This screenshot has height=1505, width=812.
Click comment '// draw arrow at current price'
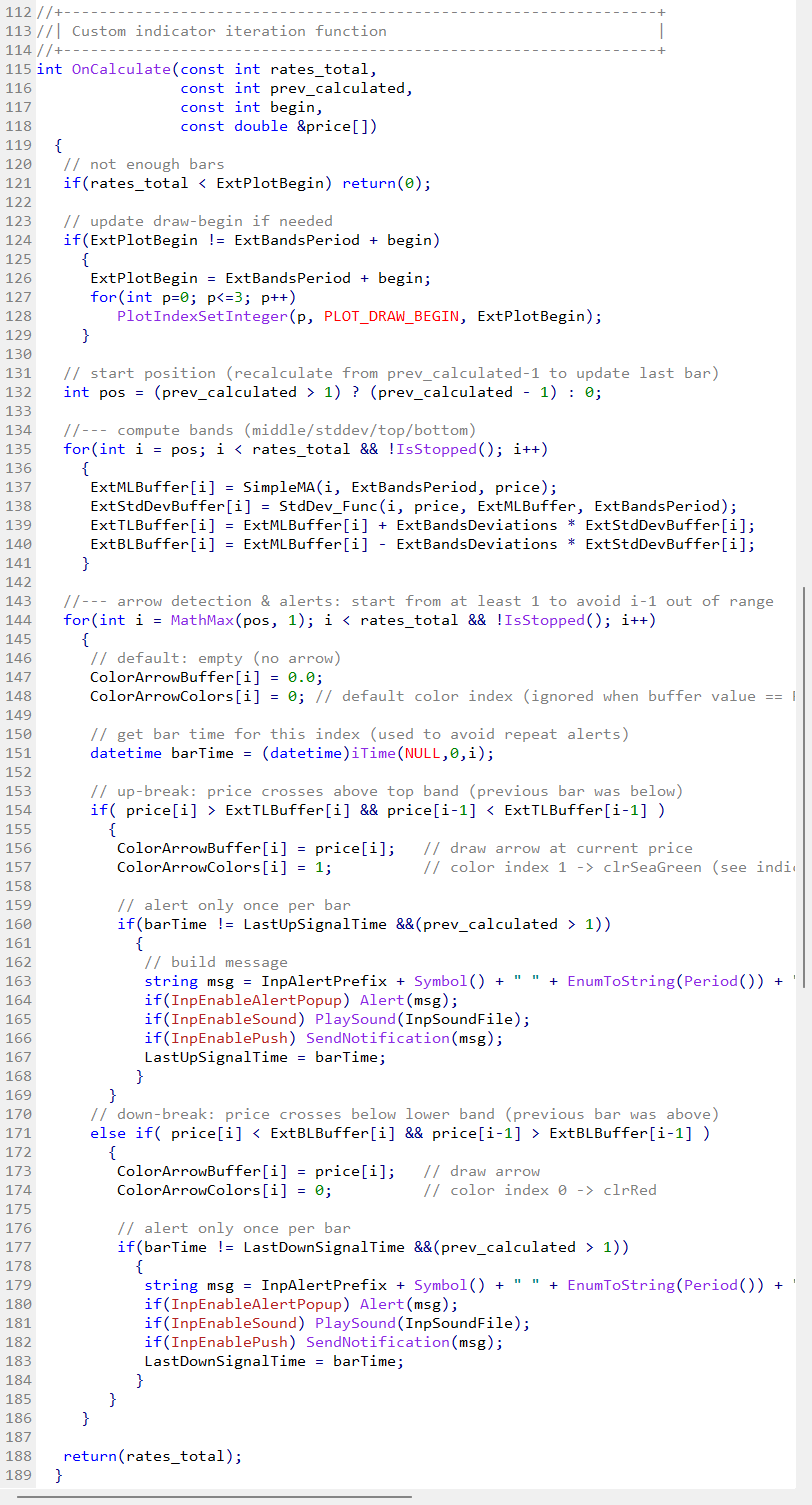point(558,848)
